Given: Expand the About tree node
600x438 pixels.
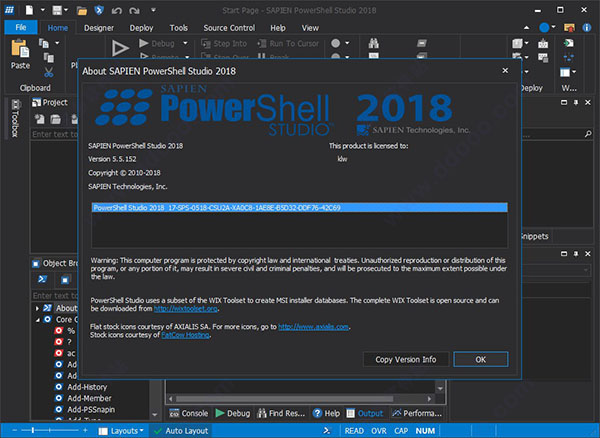Looking at the screenshot, I should [x=37, y=308].
